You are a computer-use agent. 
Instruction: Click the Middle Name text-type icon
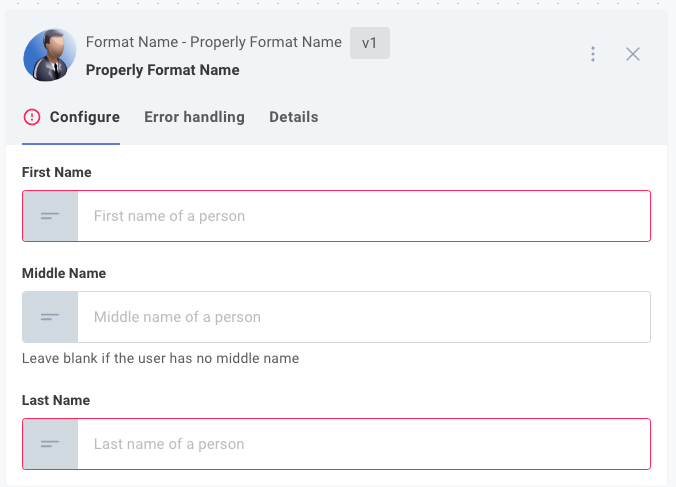[x=50, y=317]
